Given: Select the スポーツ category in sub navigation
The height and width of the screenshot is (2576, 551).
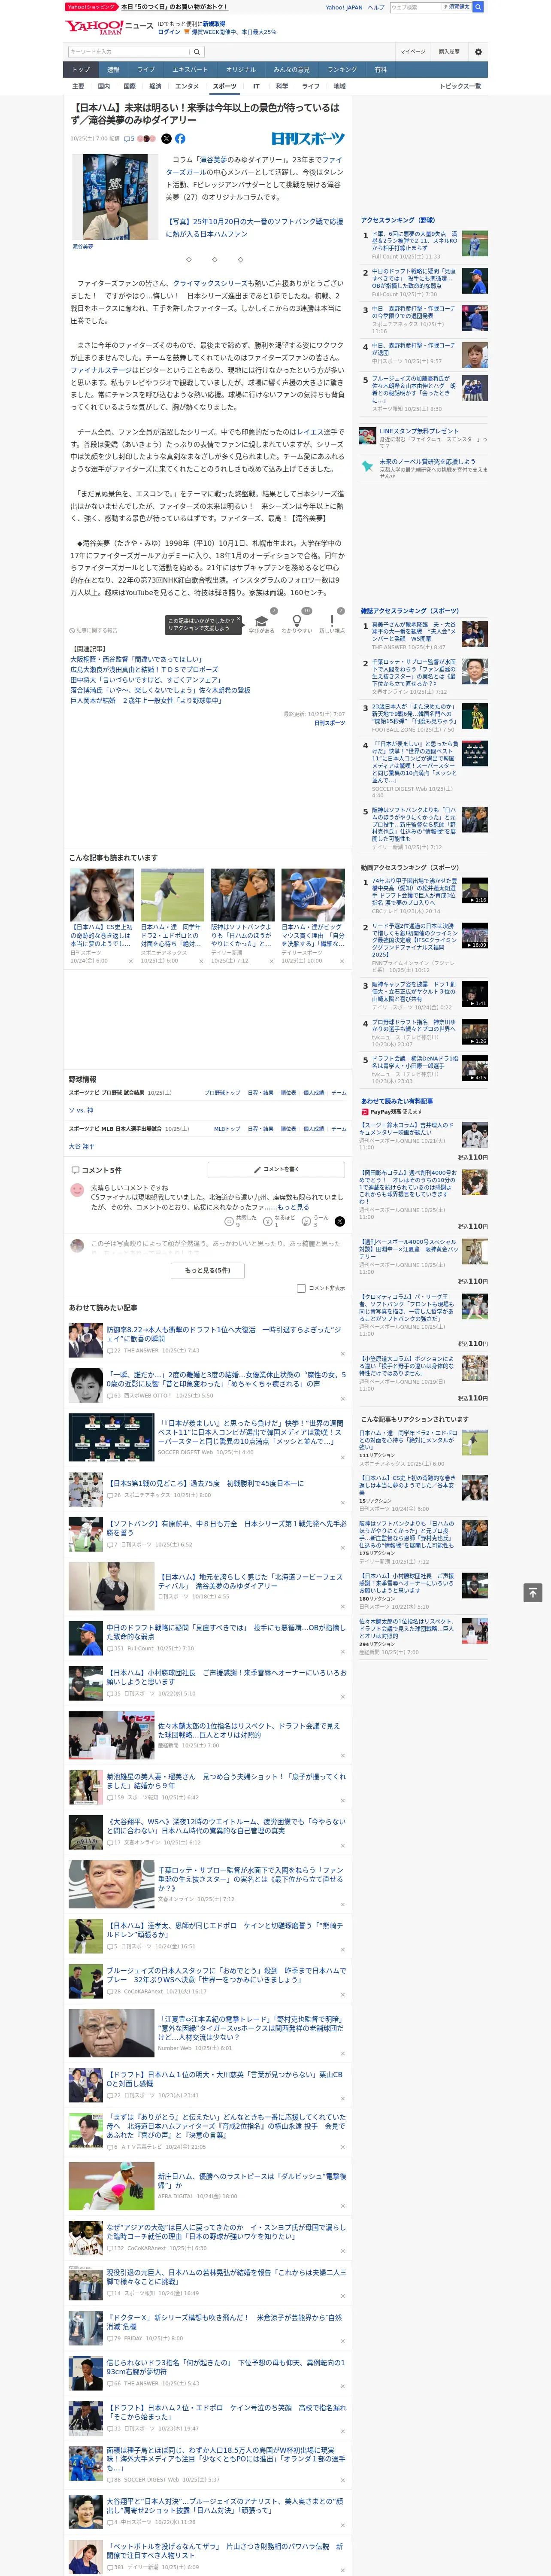Looking at the screenshot, I should [x=225, y=86].
